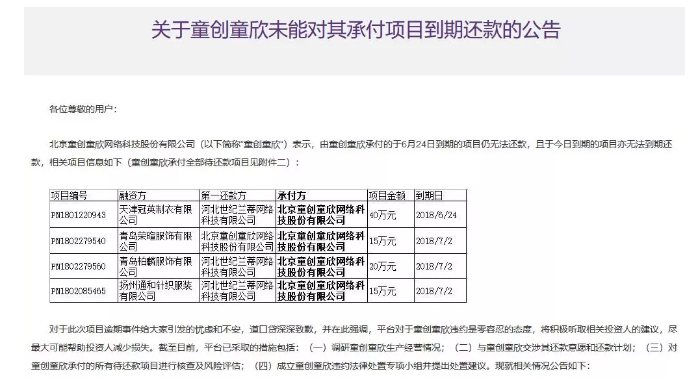This screenshot has height=386, width=700.
Task: Click the 20万元 amount cell
Action: (x=391, y=266)
